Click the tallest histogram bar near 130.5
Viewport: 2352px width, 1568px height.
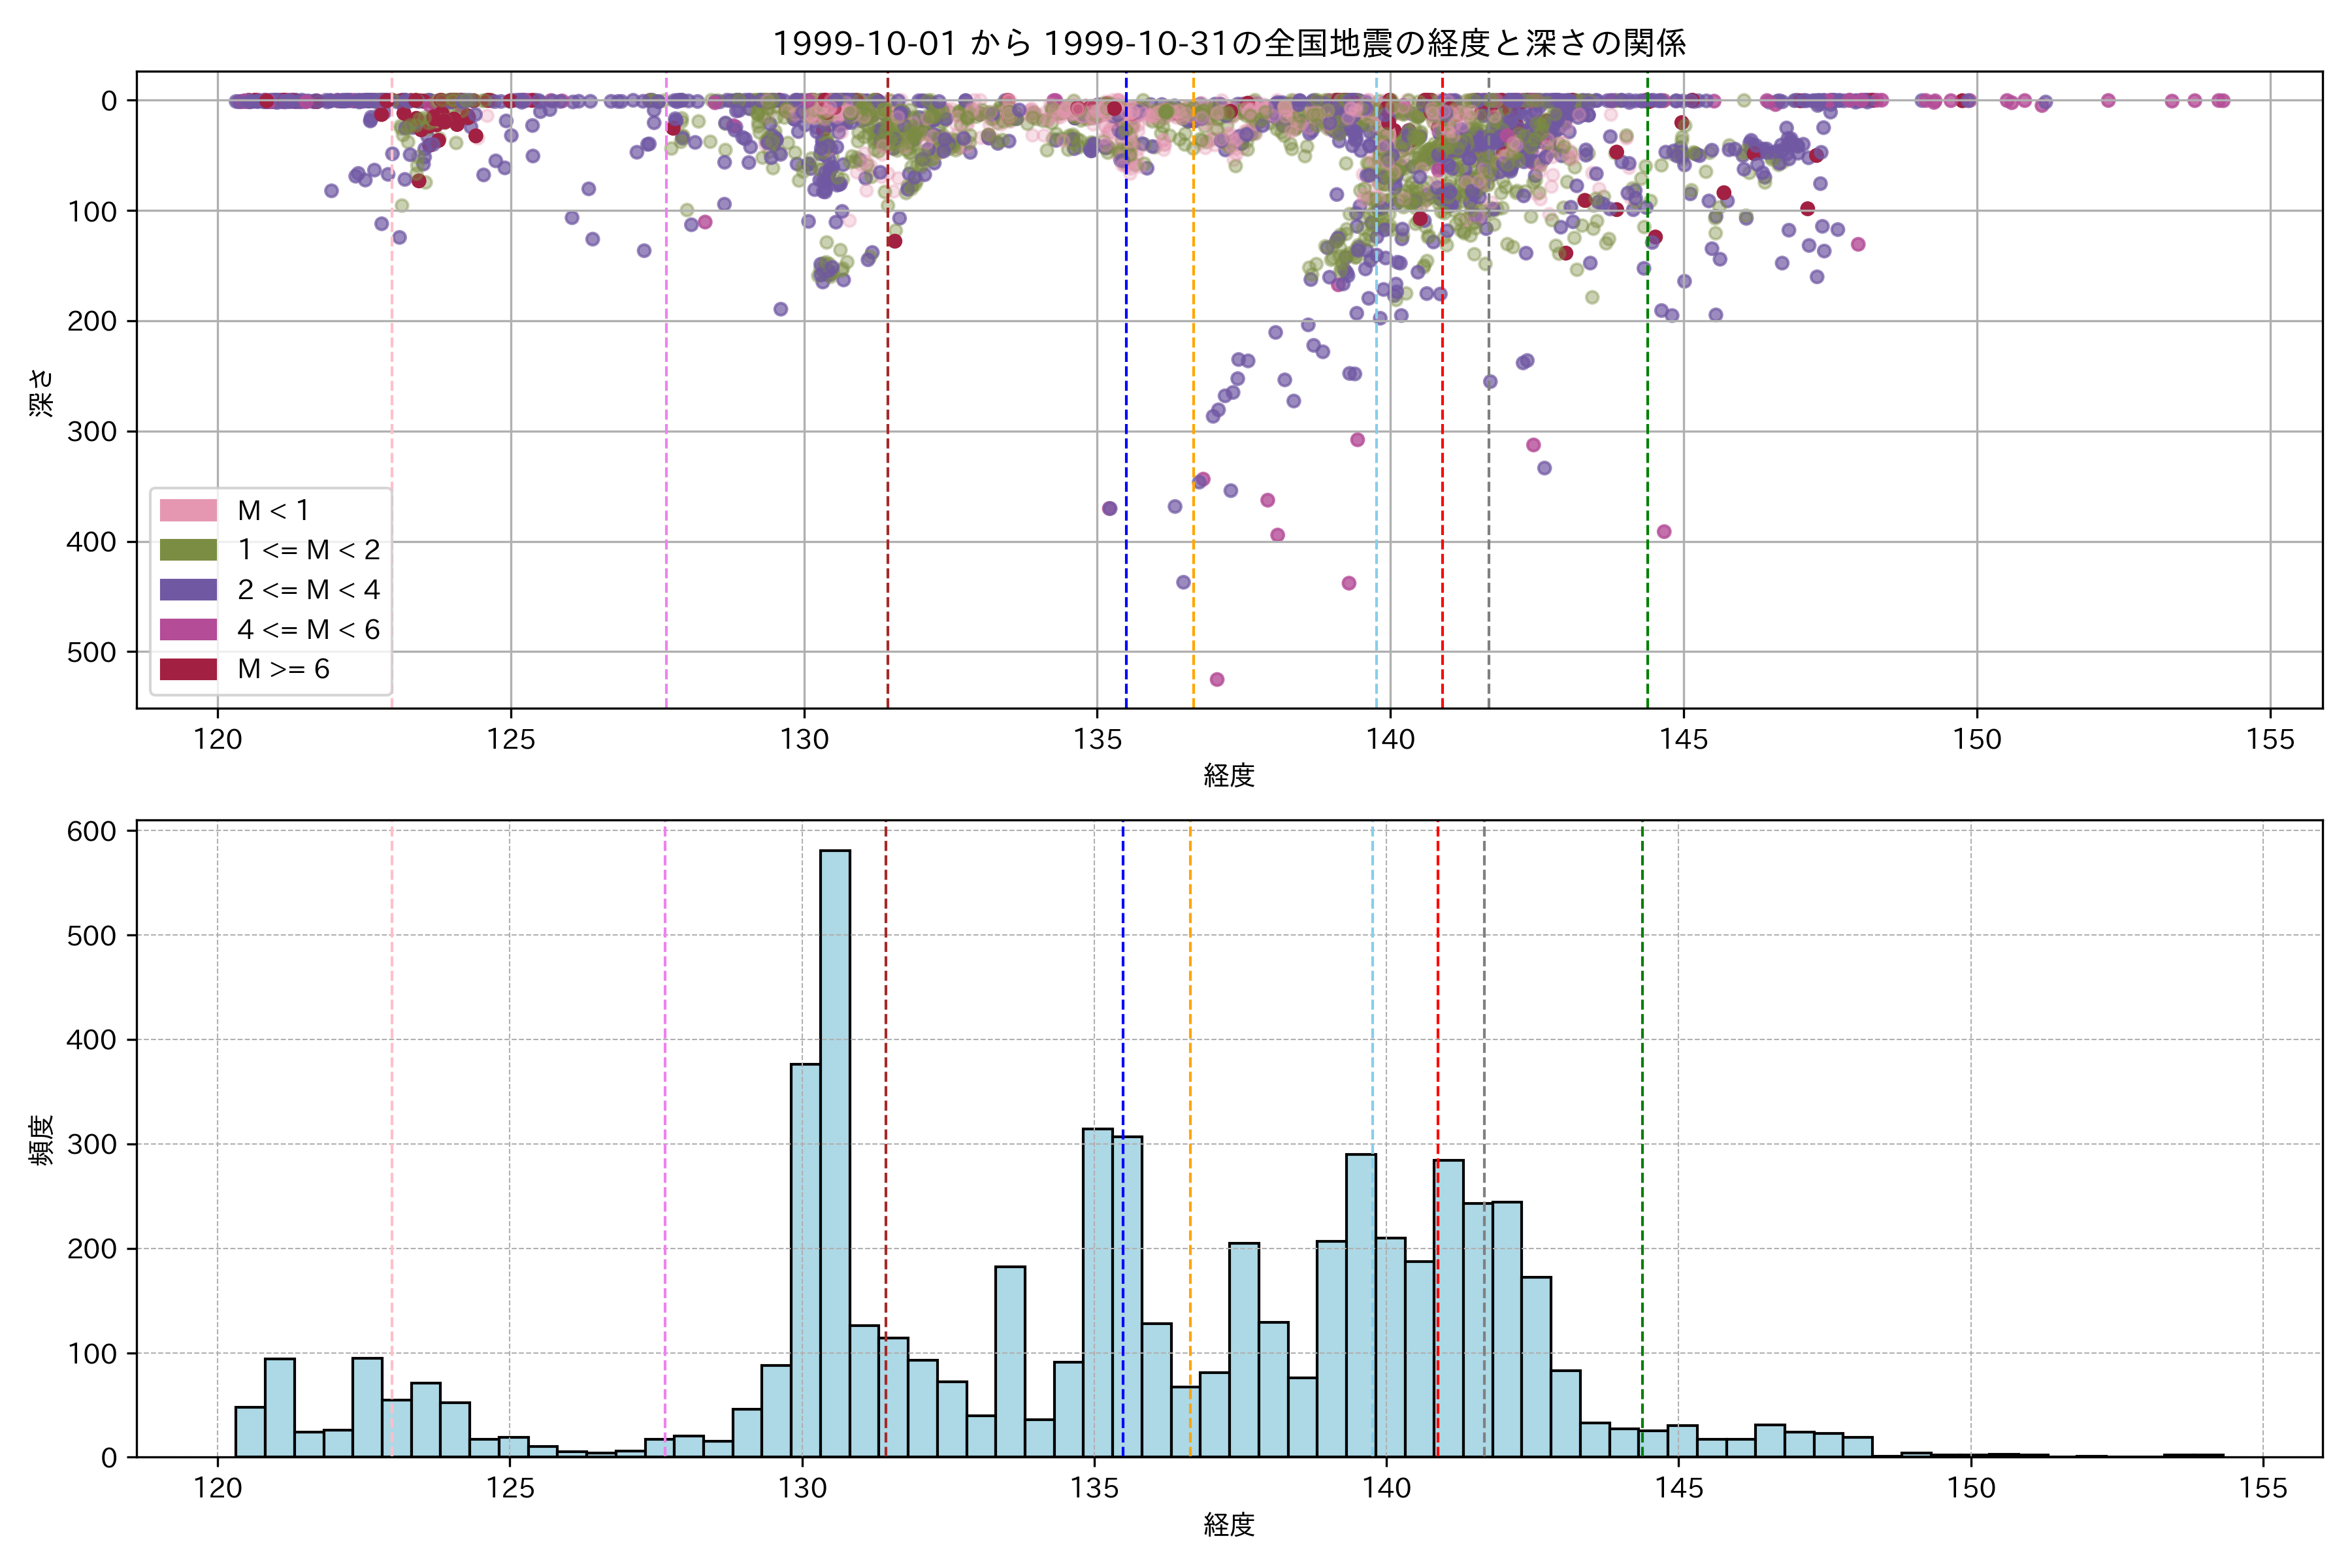tap(835, 1150)
